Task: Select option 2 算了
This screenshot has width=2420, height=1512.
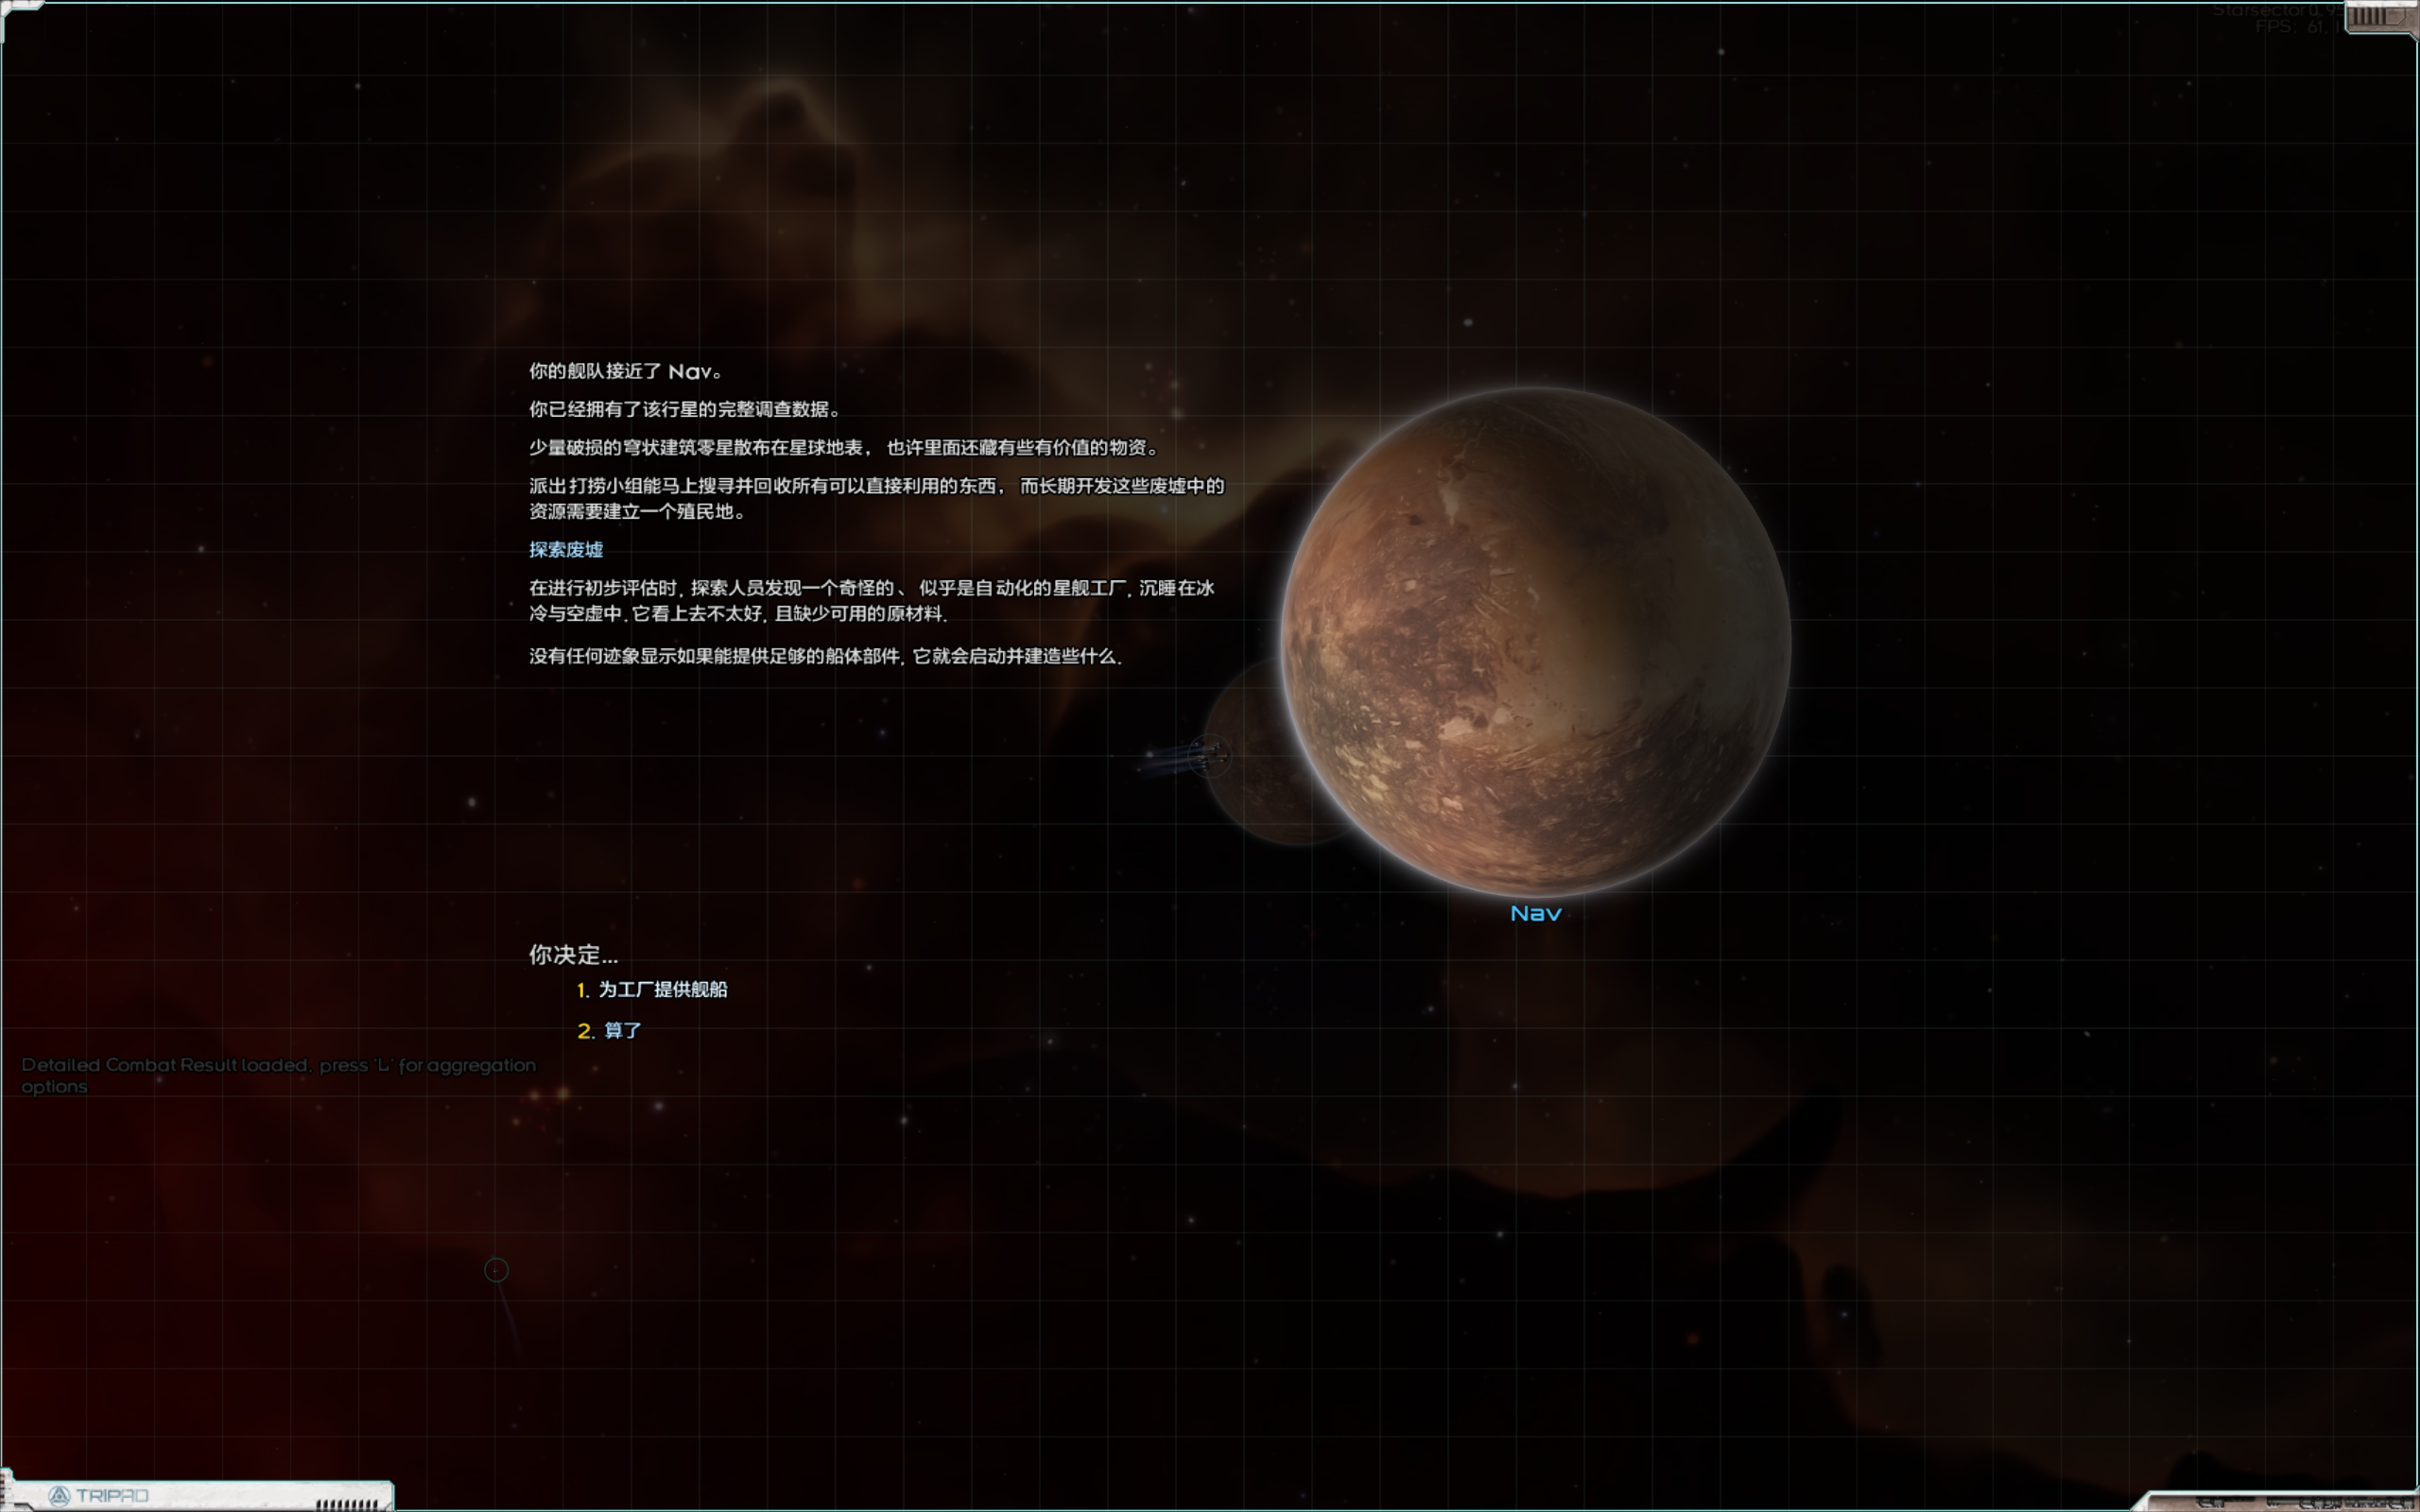Action: coord(622,1030)
